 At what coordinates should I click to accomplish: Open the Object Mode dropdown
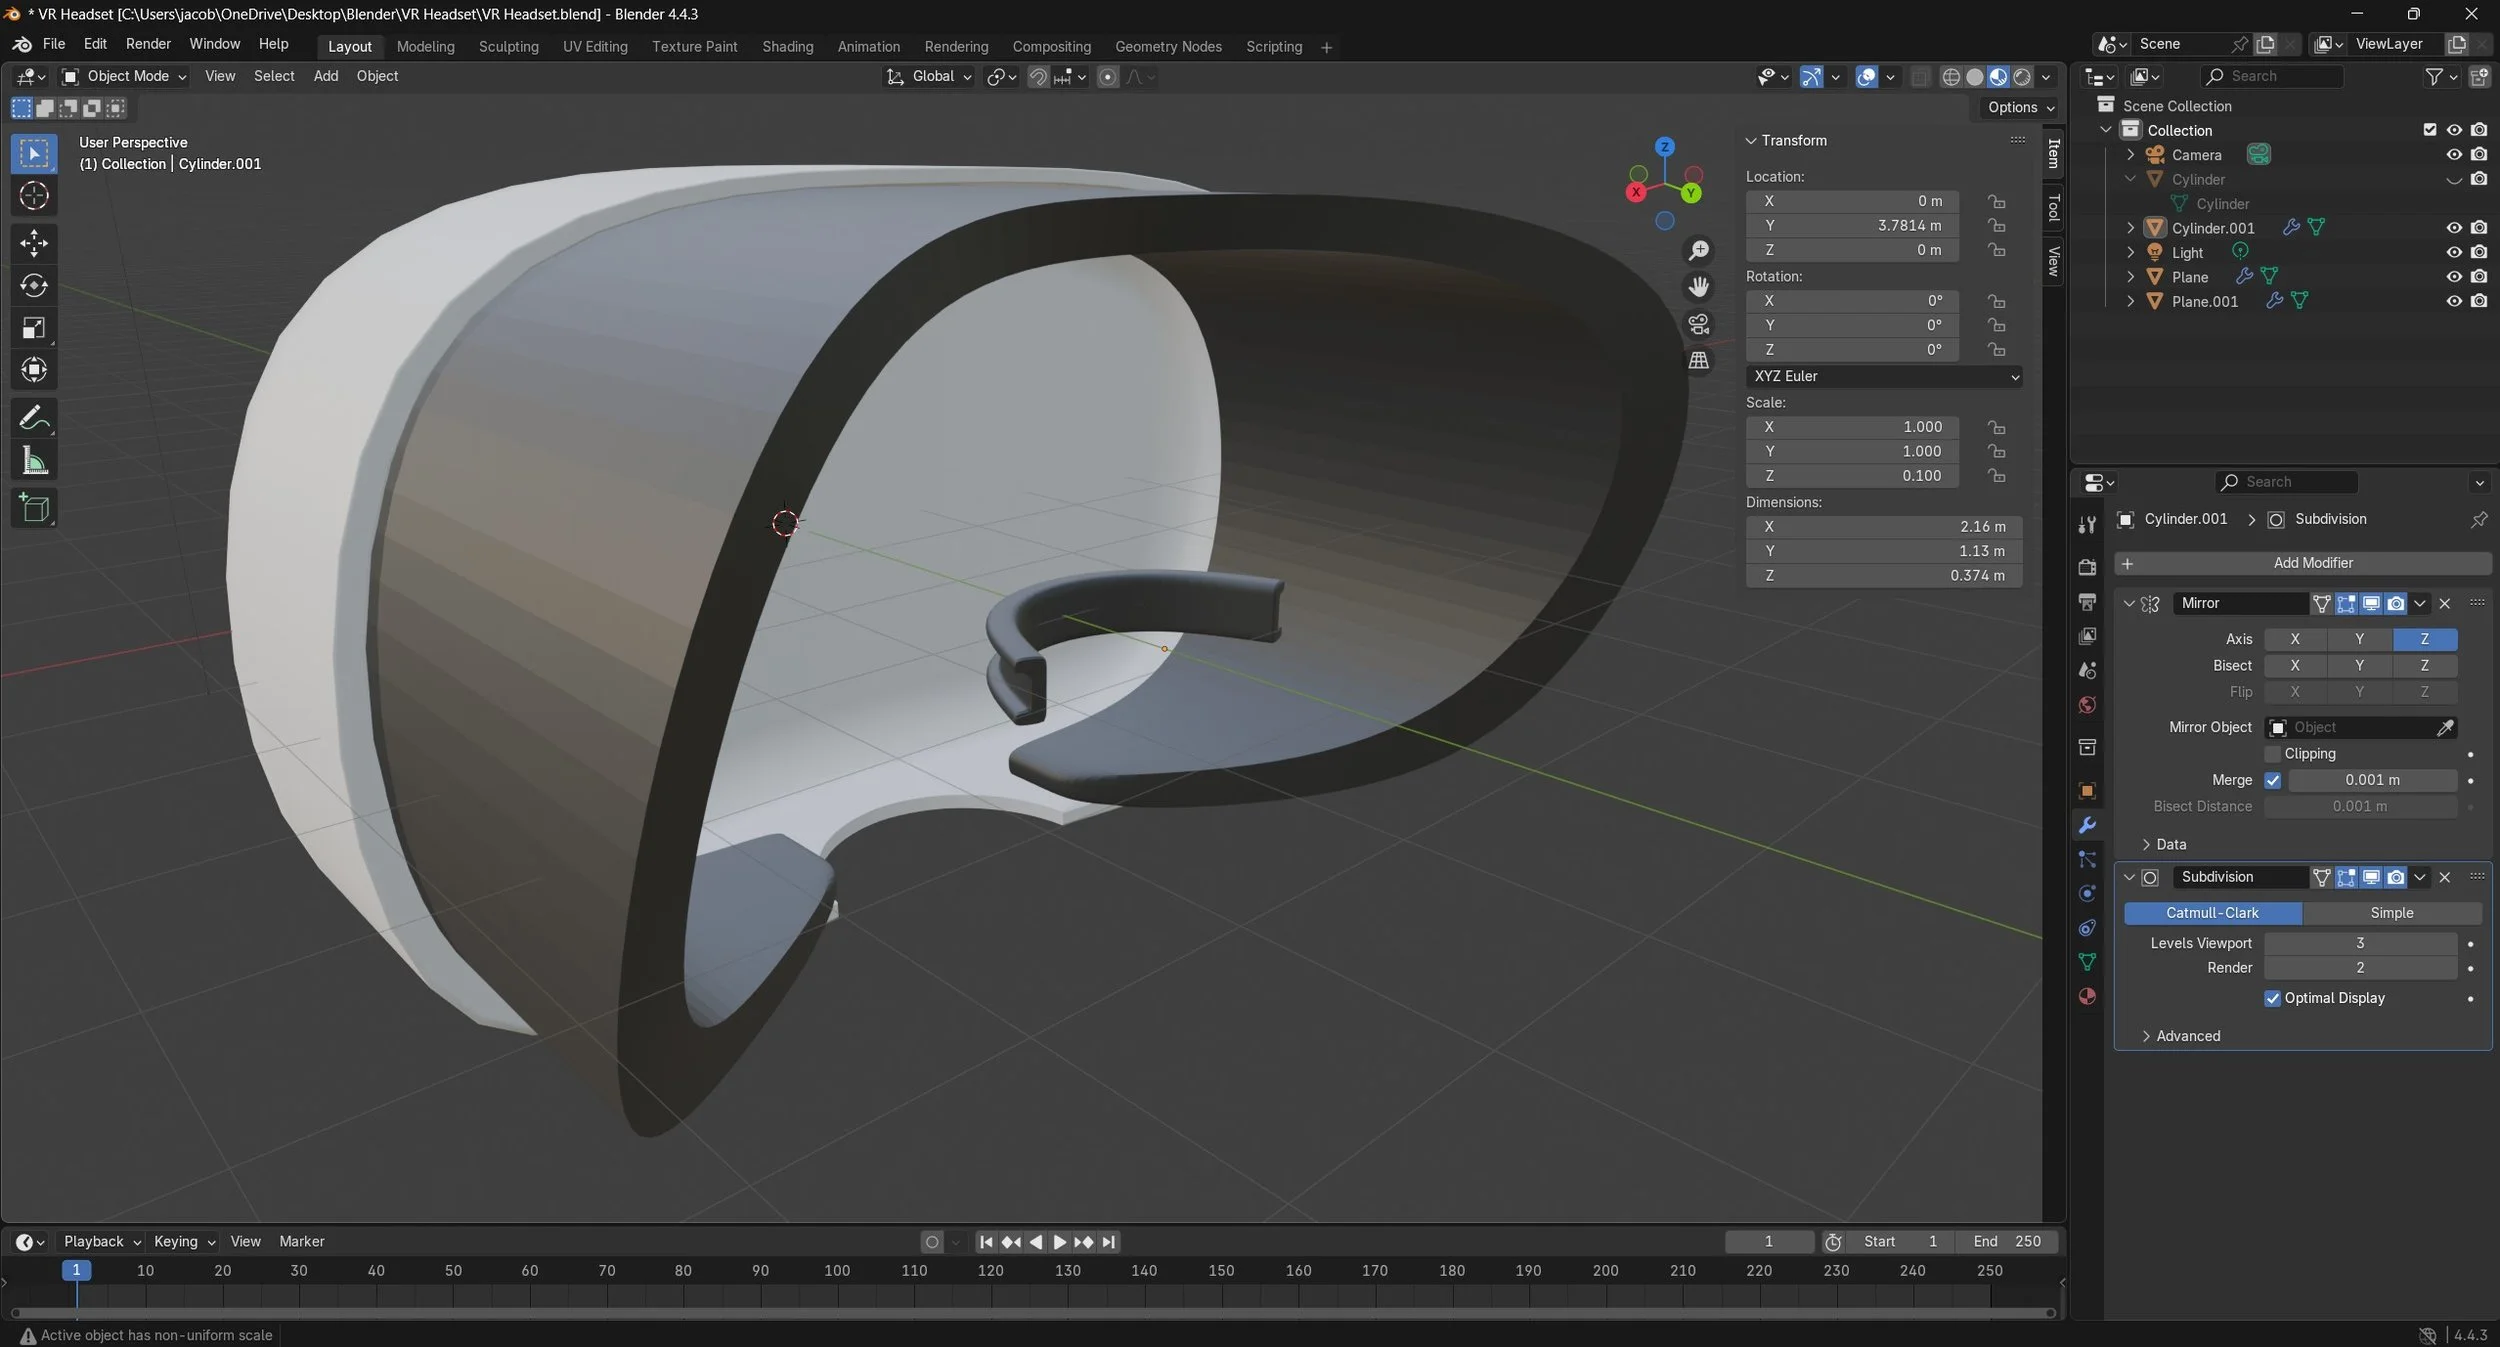coord(124,76)
